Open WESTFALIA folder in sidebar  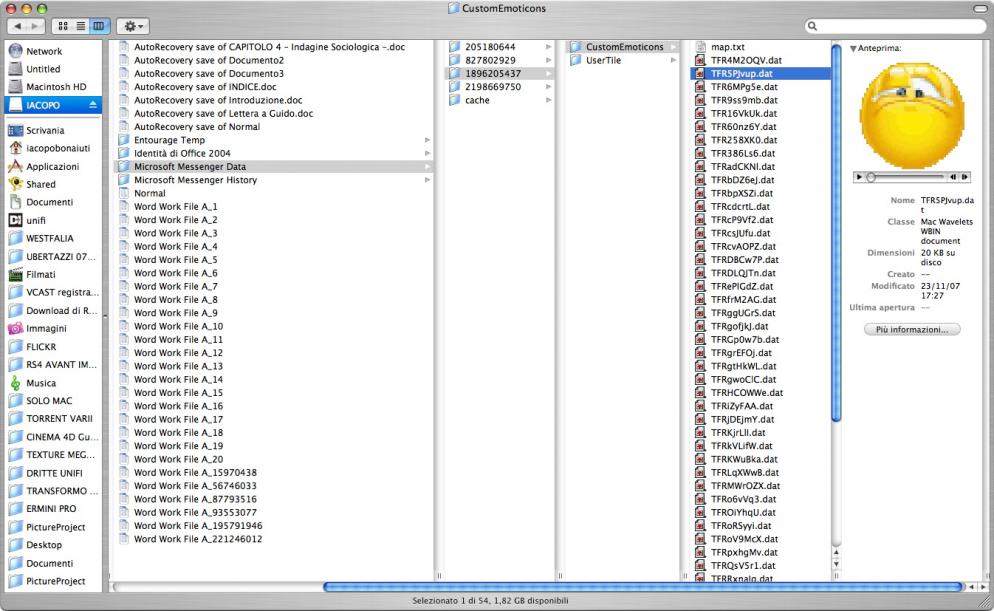(x=49, y=238)
